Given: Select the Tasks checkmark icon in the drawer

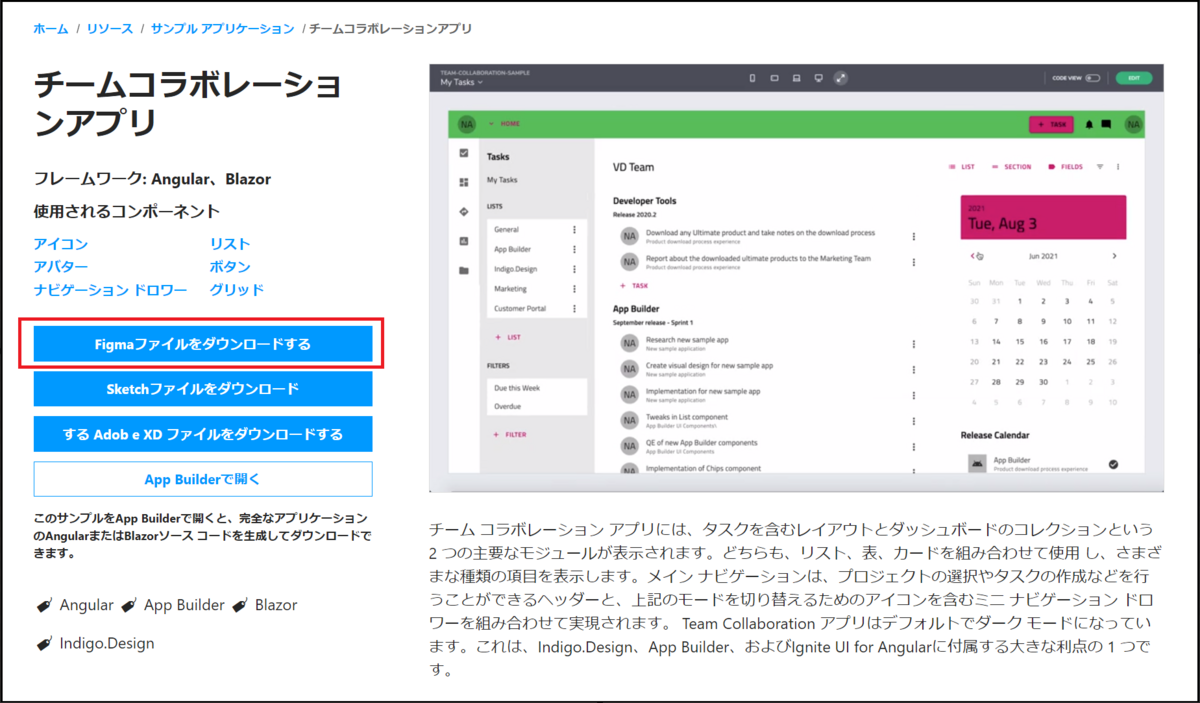Looking at the screenshot, I should click(x=463, y=152).
